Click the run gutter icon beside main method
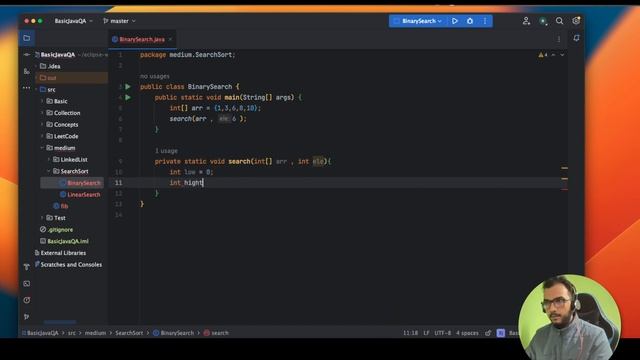Viewport: 640px width, 360px height. [x=128, y=97]
